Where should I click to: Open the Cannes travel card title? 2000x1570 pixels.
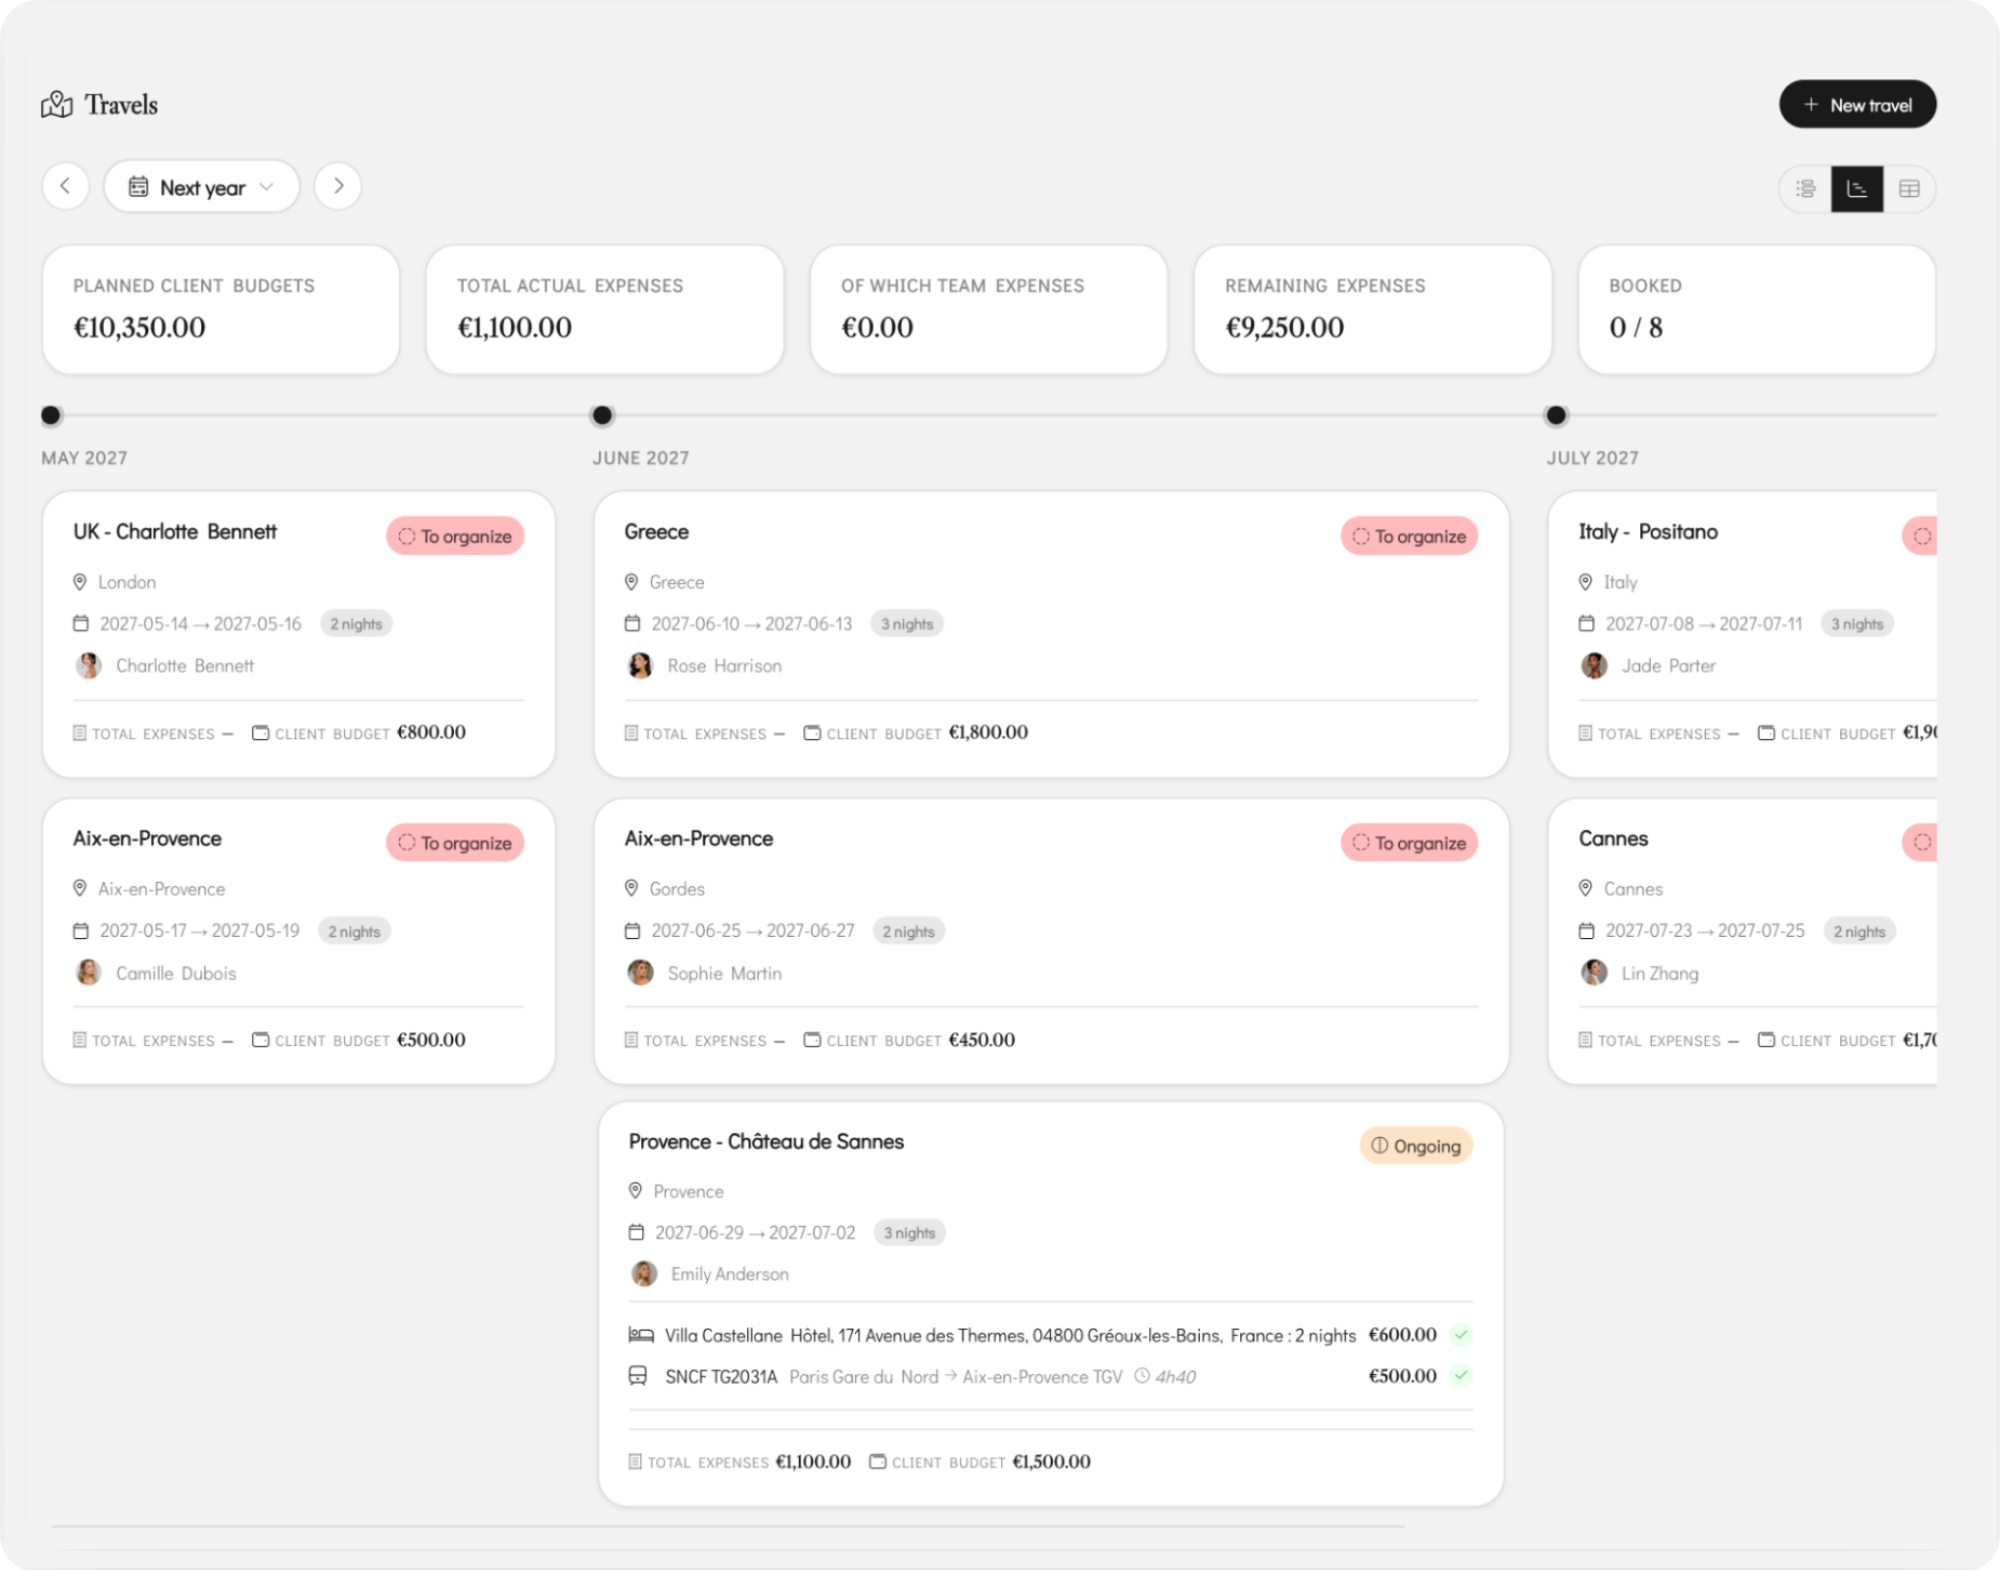click(1613, 839)
